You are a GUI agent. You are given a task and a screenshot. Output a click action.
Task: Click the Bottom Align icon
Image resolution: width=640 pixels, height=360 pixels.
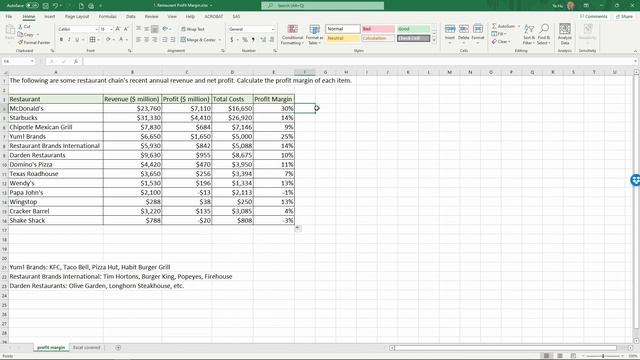click(154, 29)
